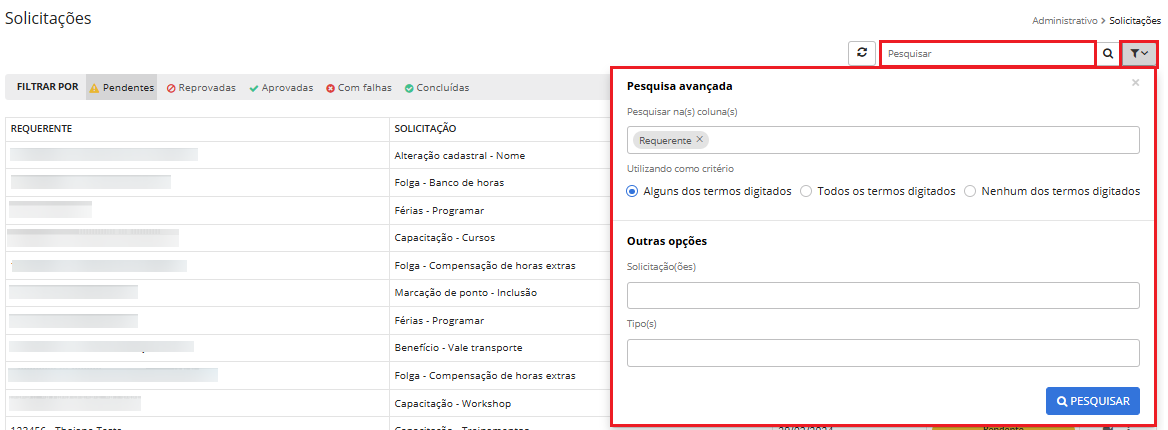Filter by Reprovadas status
The width and height of the screenshot is (1168, 430).
tap(201, 87)
